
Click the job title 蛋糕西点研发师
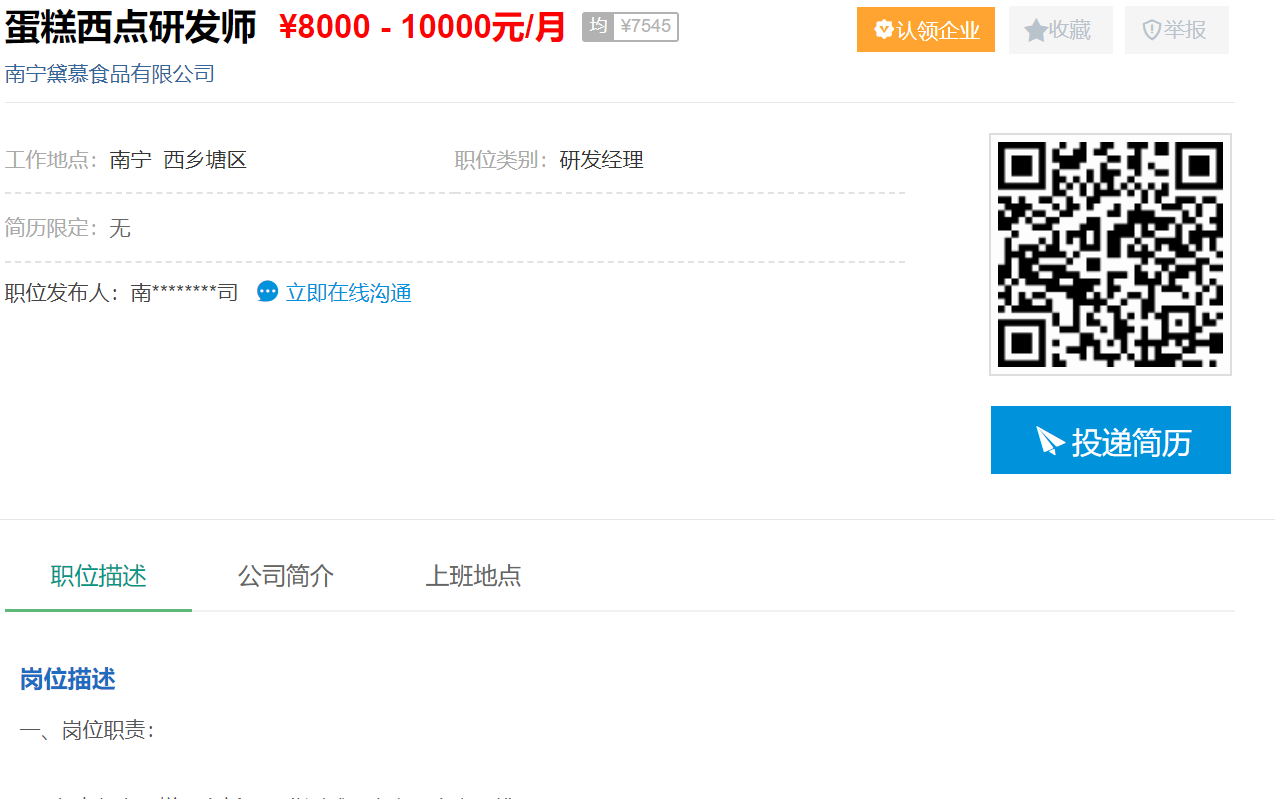point(131,28)
